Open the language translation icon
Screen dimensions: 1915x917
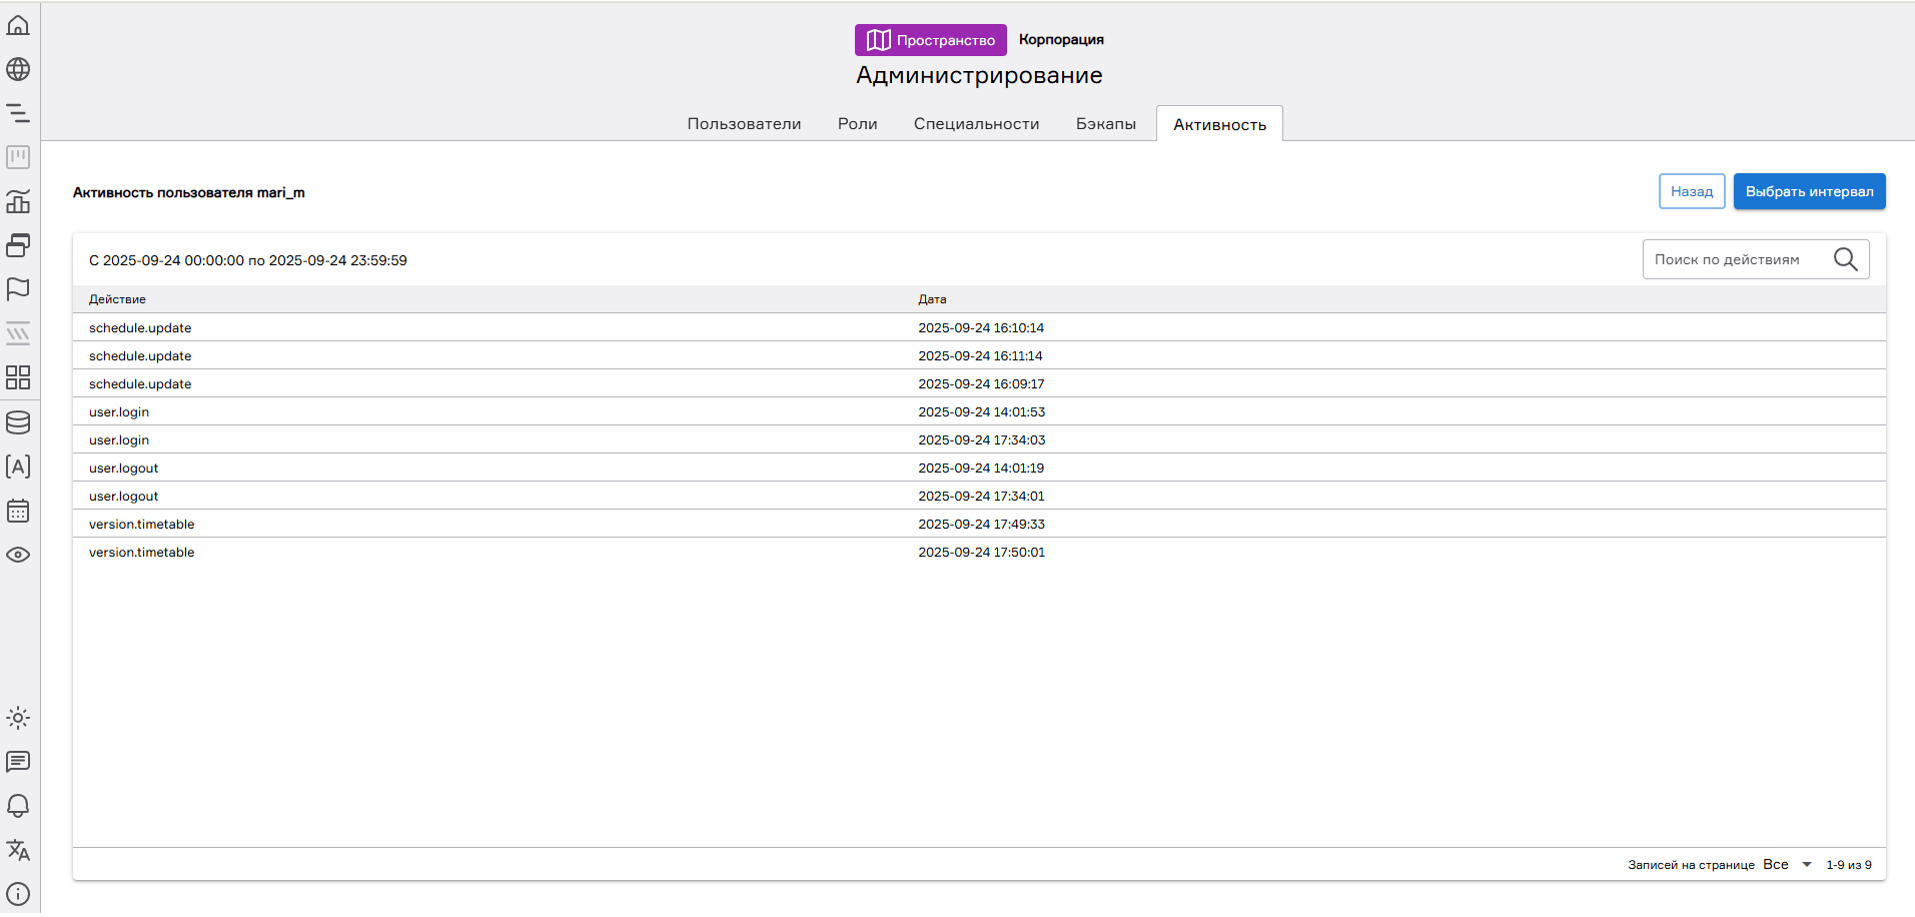click(x=18, y=850)
